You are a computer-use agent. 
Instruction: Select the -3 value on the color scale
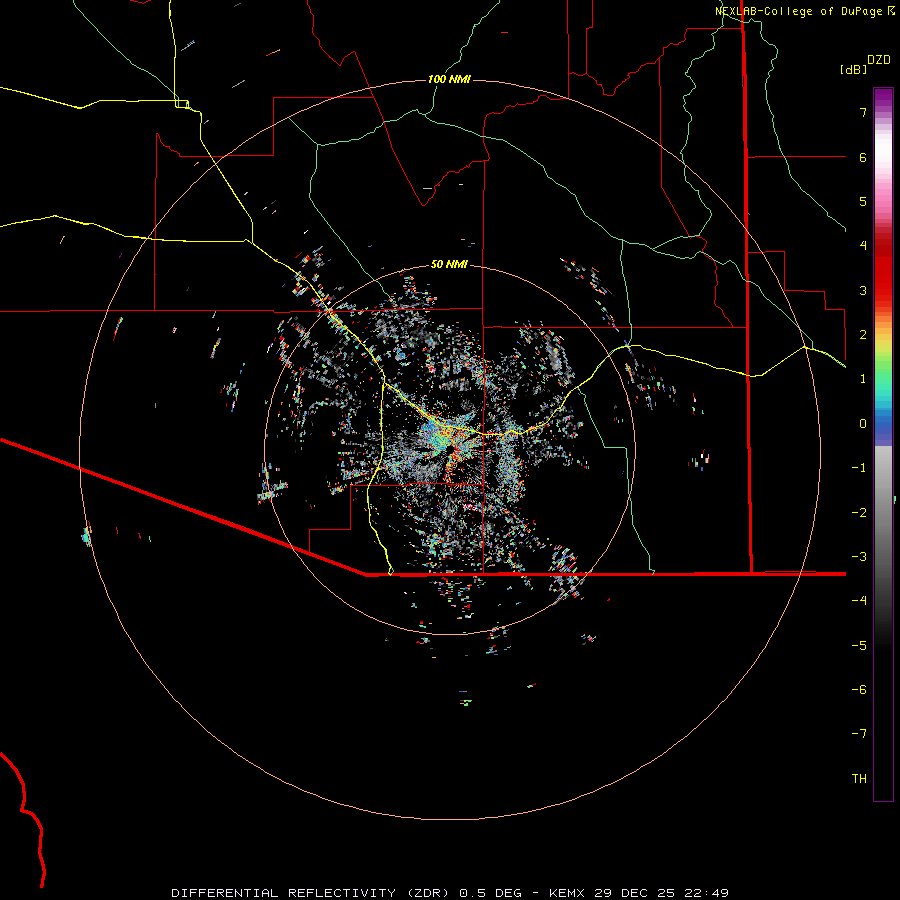pos(859,557)
